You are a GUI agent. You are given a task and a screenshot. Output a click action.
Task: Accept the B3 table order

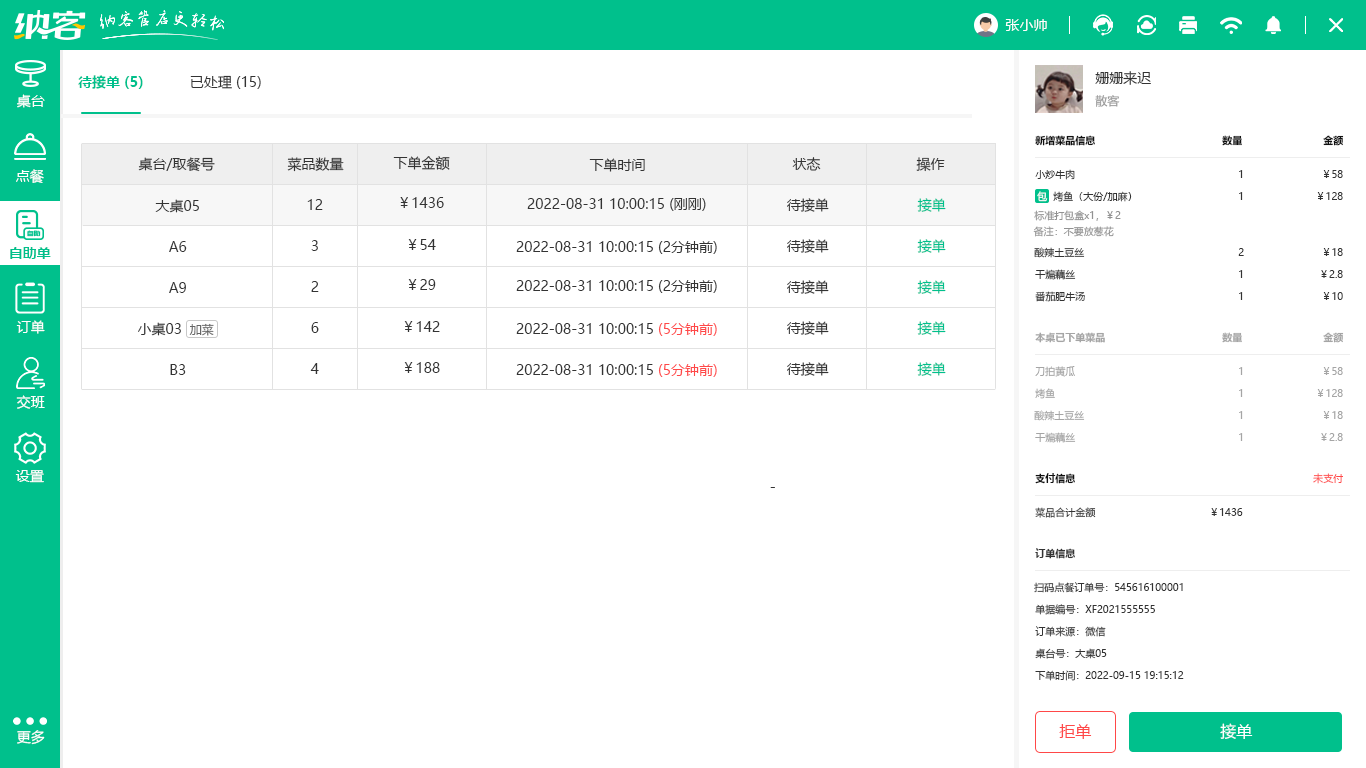click(929, 369)
